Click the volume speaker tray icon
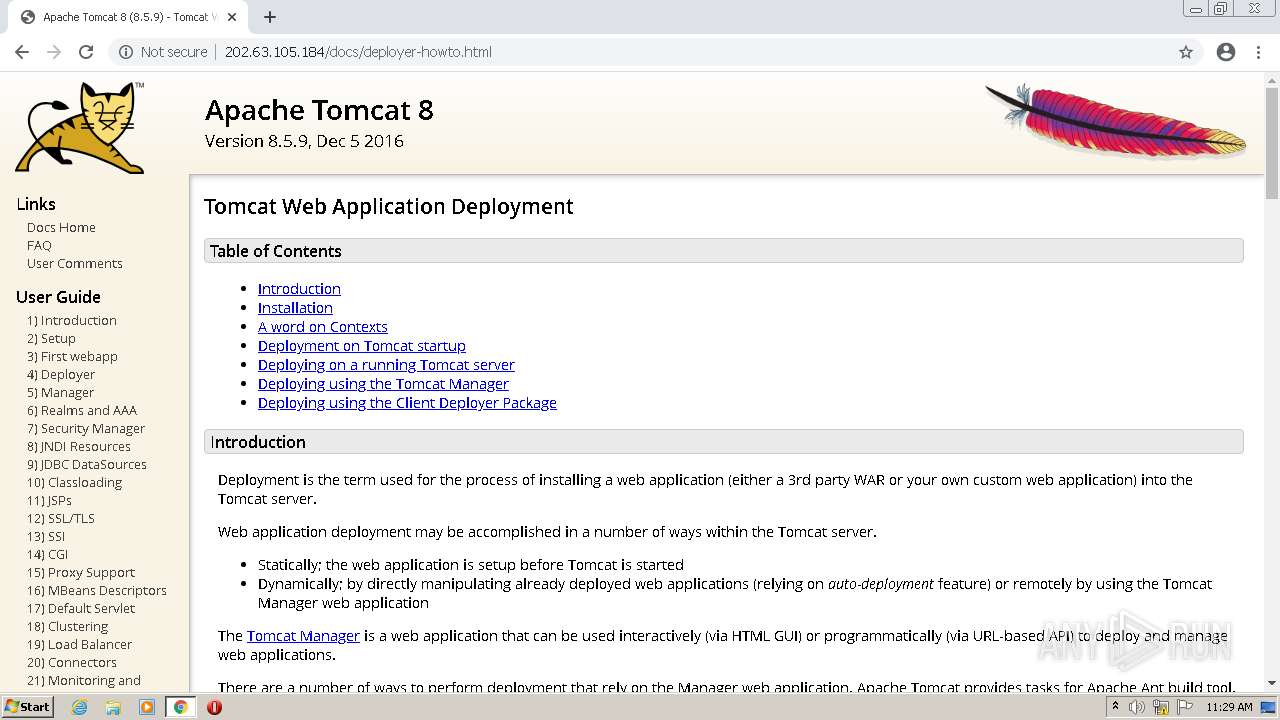Screen dimensions: 1280x720 pyautogui.click(x=1137, y=707)
